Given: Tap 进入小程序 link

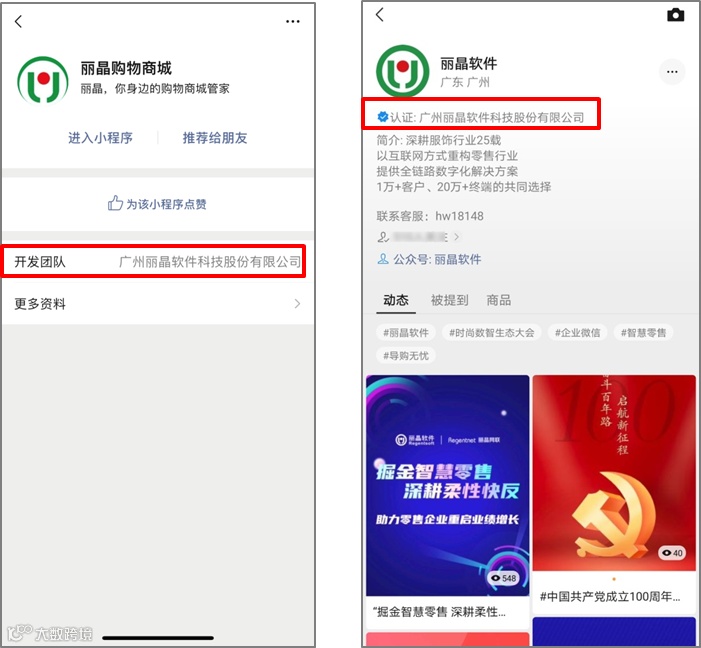Looking at the screenshot, I should [x=100, y=138].
